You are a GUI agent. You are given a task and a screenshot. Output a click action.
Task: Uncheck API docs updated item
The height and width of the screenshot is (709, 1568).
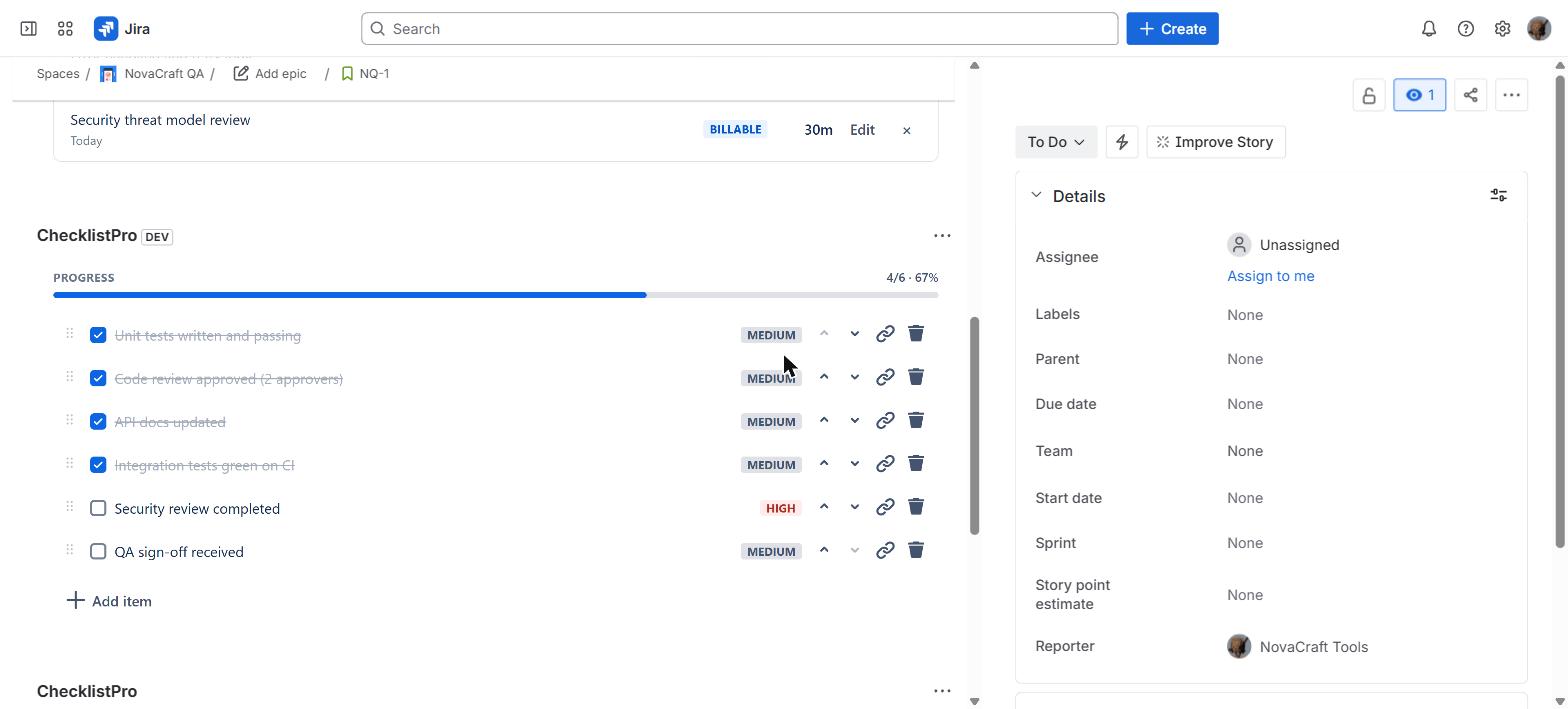[x=98, y=422]
